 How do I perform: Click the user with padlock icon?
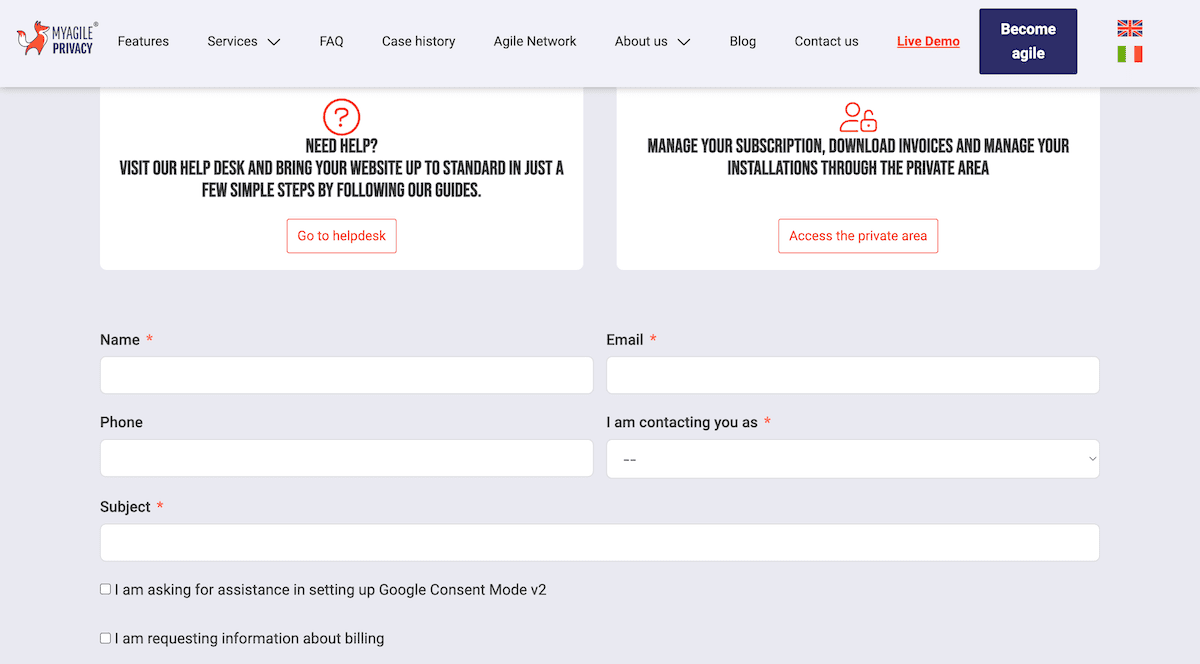click(x=858, y=117)
